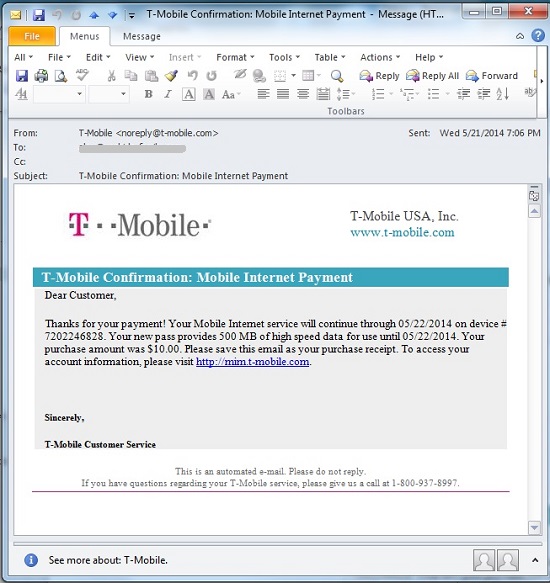550x583 pixels.
Task: Open the Format menu dropdown
Action: coord(235,57)
